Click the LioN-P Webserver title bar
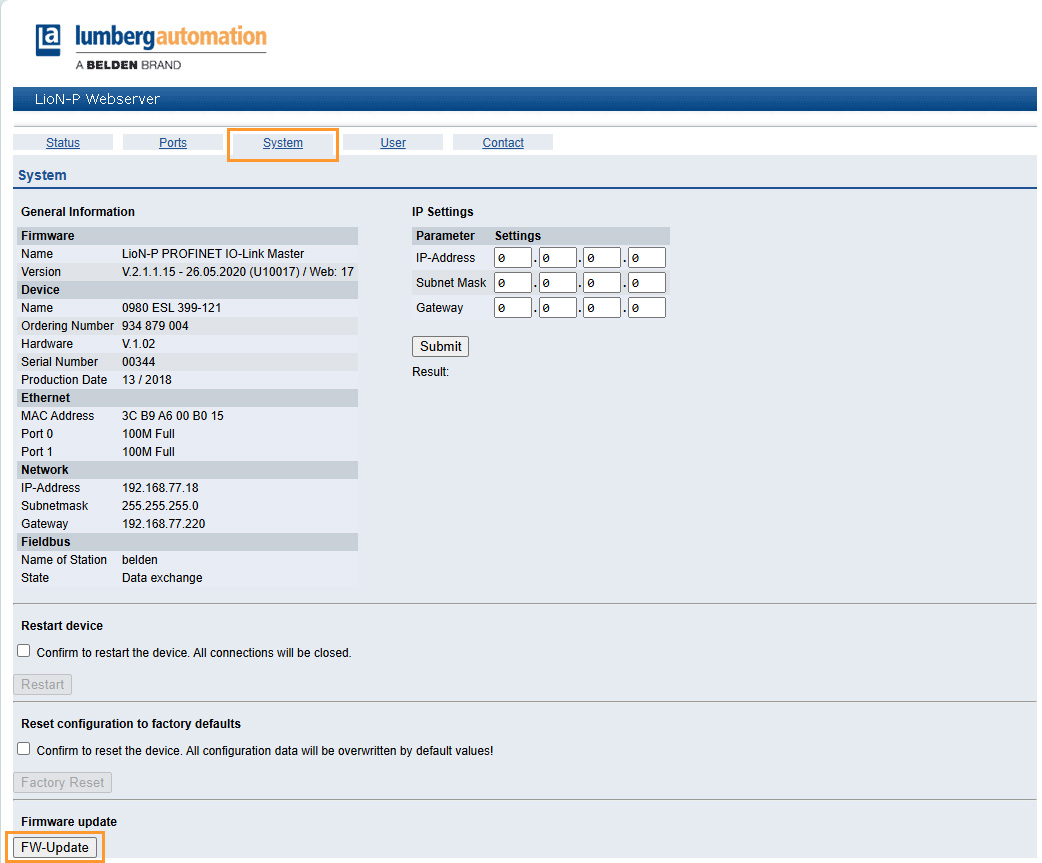This screenshot has width=1042, height=863. click(97, 98)
